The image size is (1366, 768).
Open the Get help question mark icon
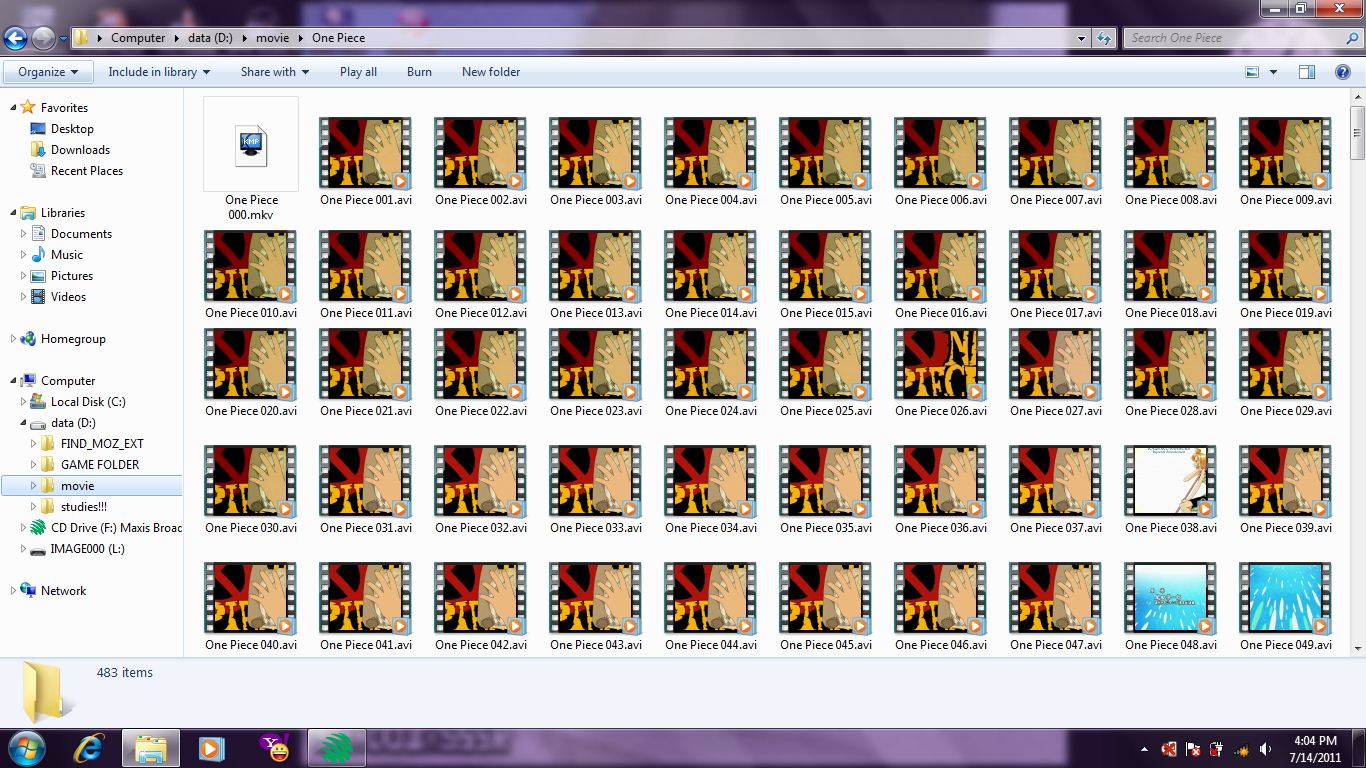(x=1343, y=72)
